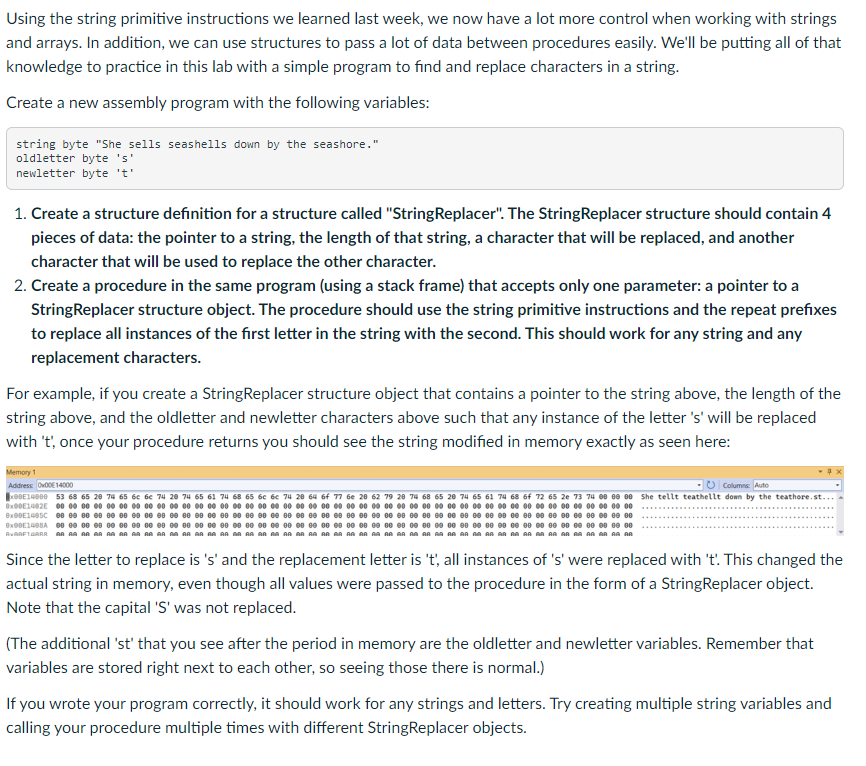Expand the Address history dropdown arrow
This screenshot has height=766, width=866.
pos(699,485)
